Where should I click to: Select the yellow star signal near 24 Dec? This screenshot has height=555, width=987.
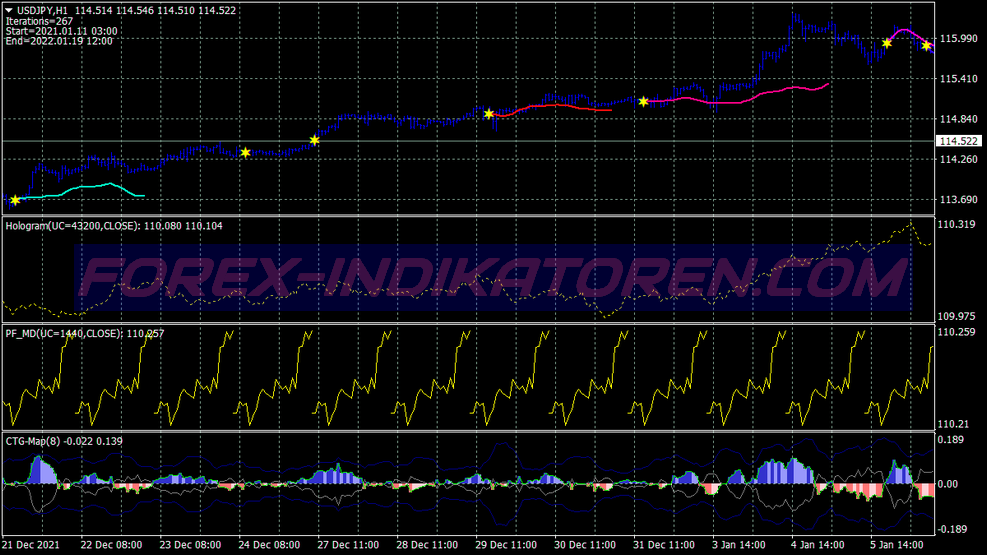coord(245,152)
